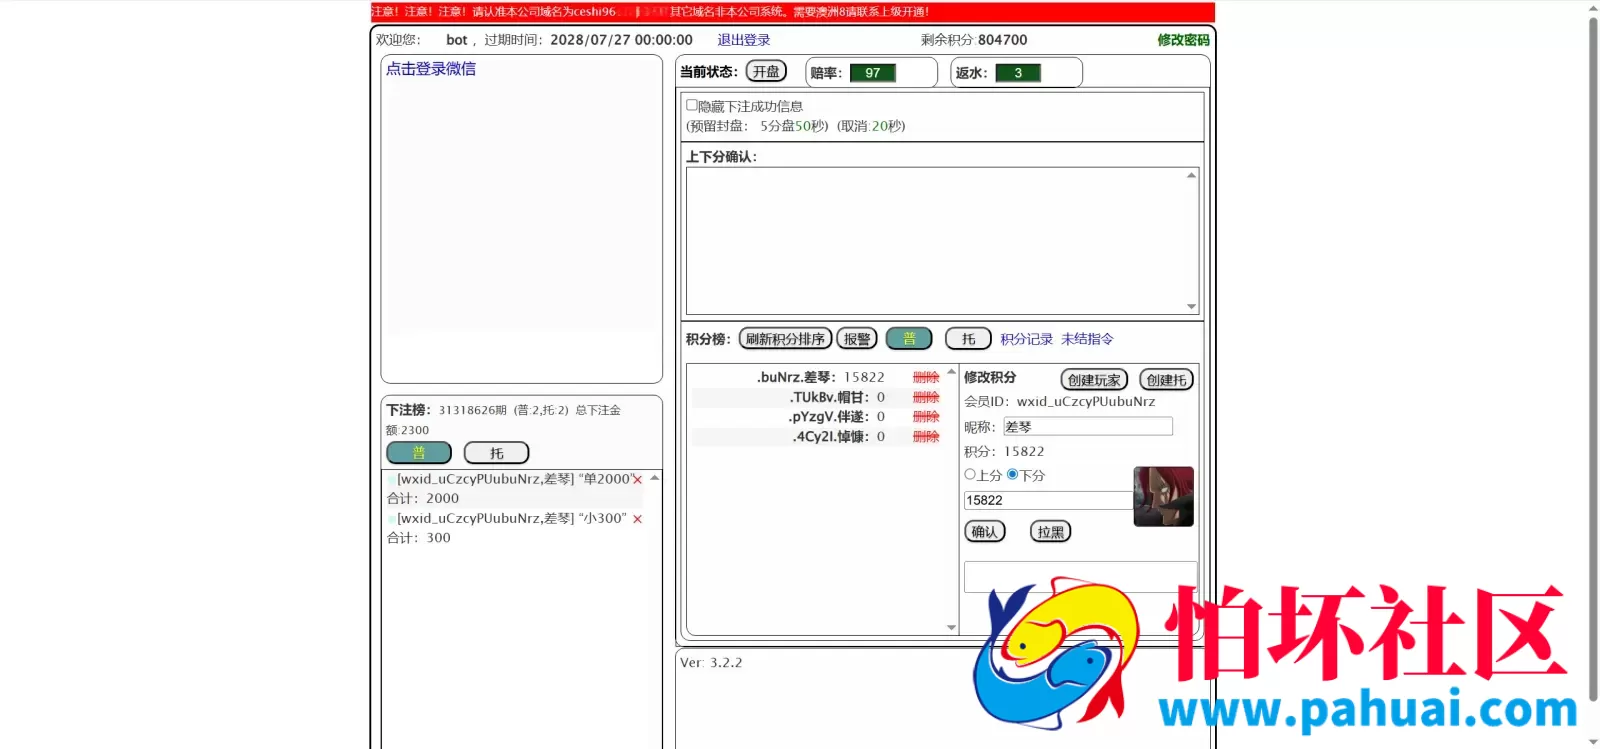Image resolution: width=1600 pixels, height=749 pixels.
Task: Click the bet list's up scroll arrow
Action: coord(655,478)
